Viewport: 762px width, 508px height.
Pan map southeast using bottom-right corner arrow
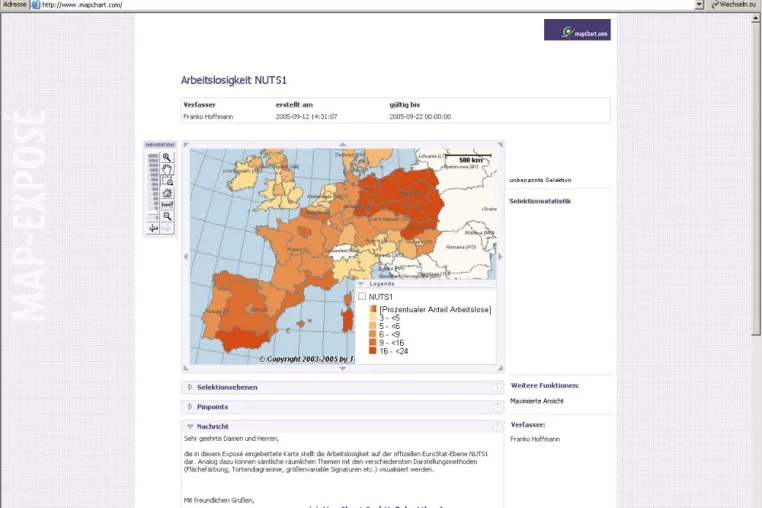[500, 368]
